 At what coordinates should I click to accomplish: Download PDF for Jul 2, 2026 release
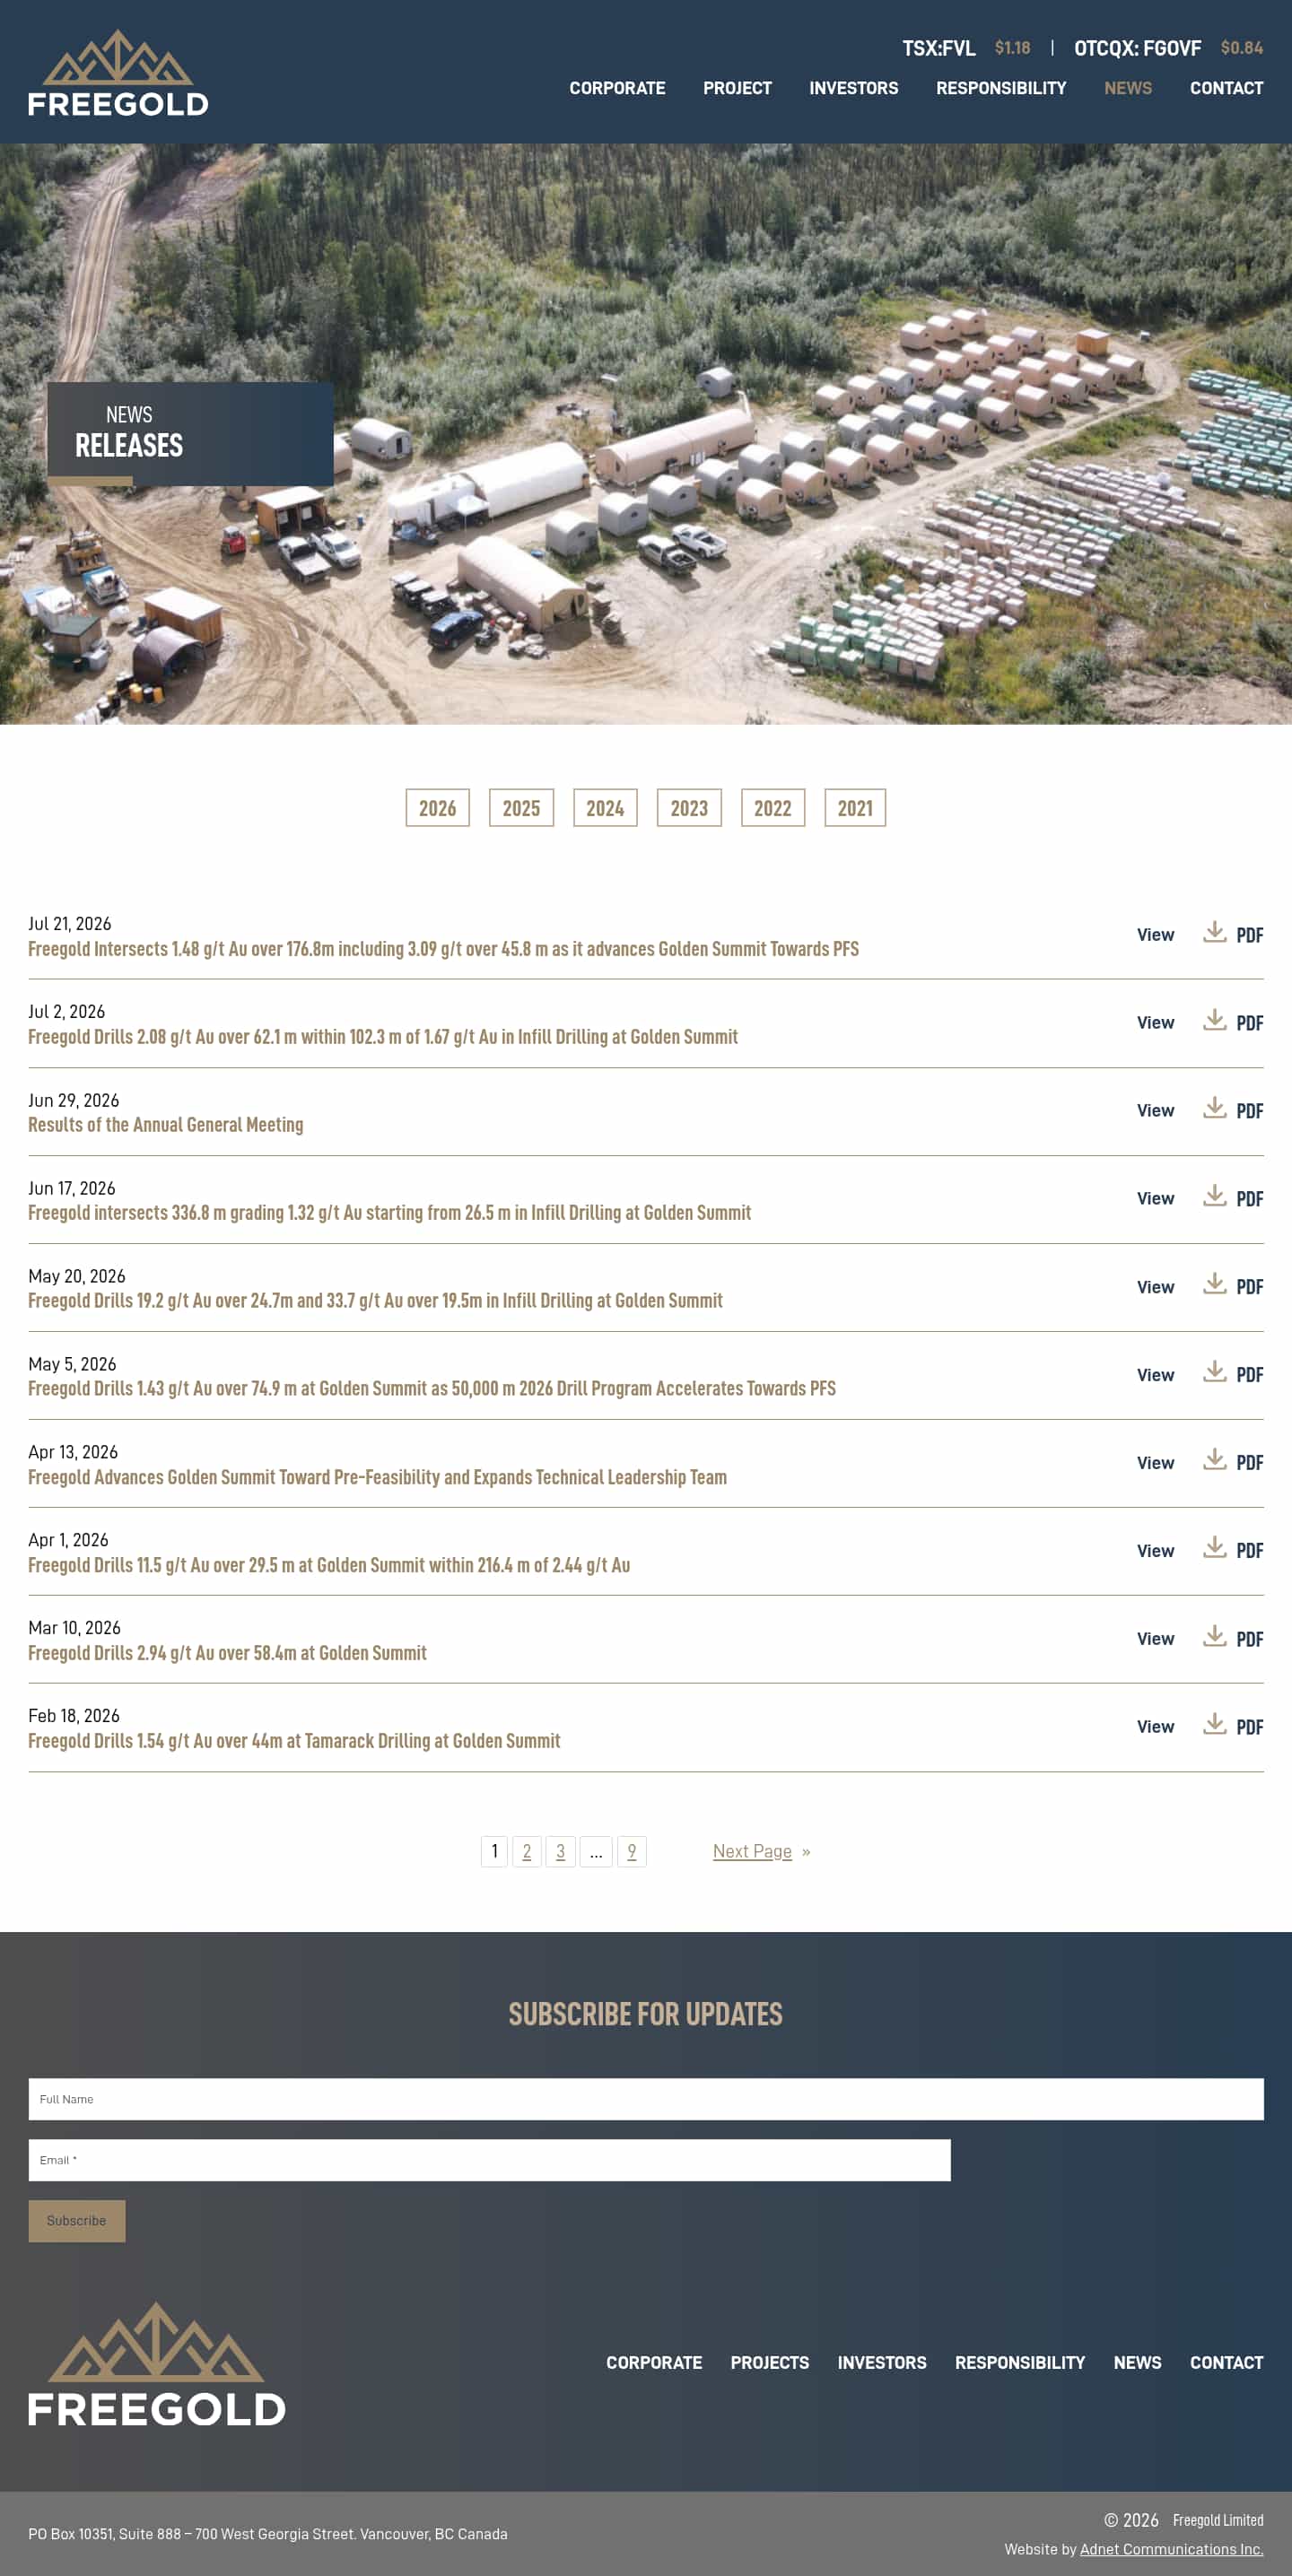[1233, 1022]
